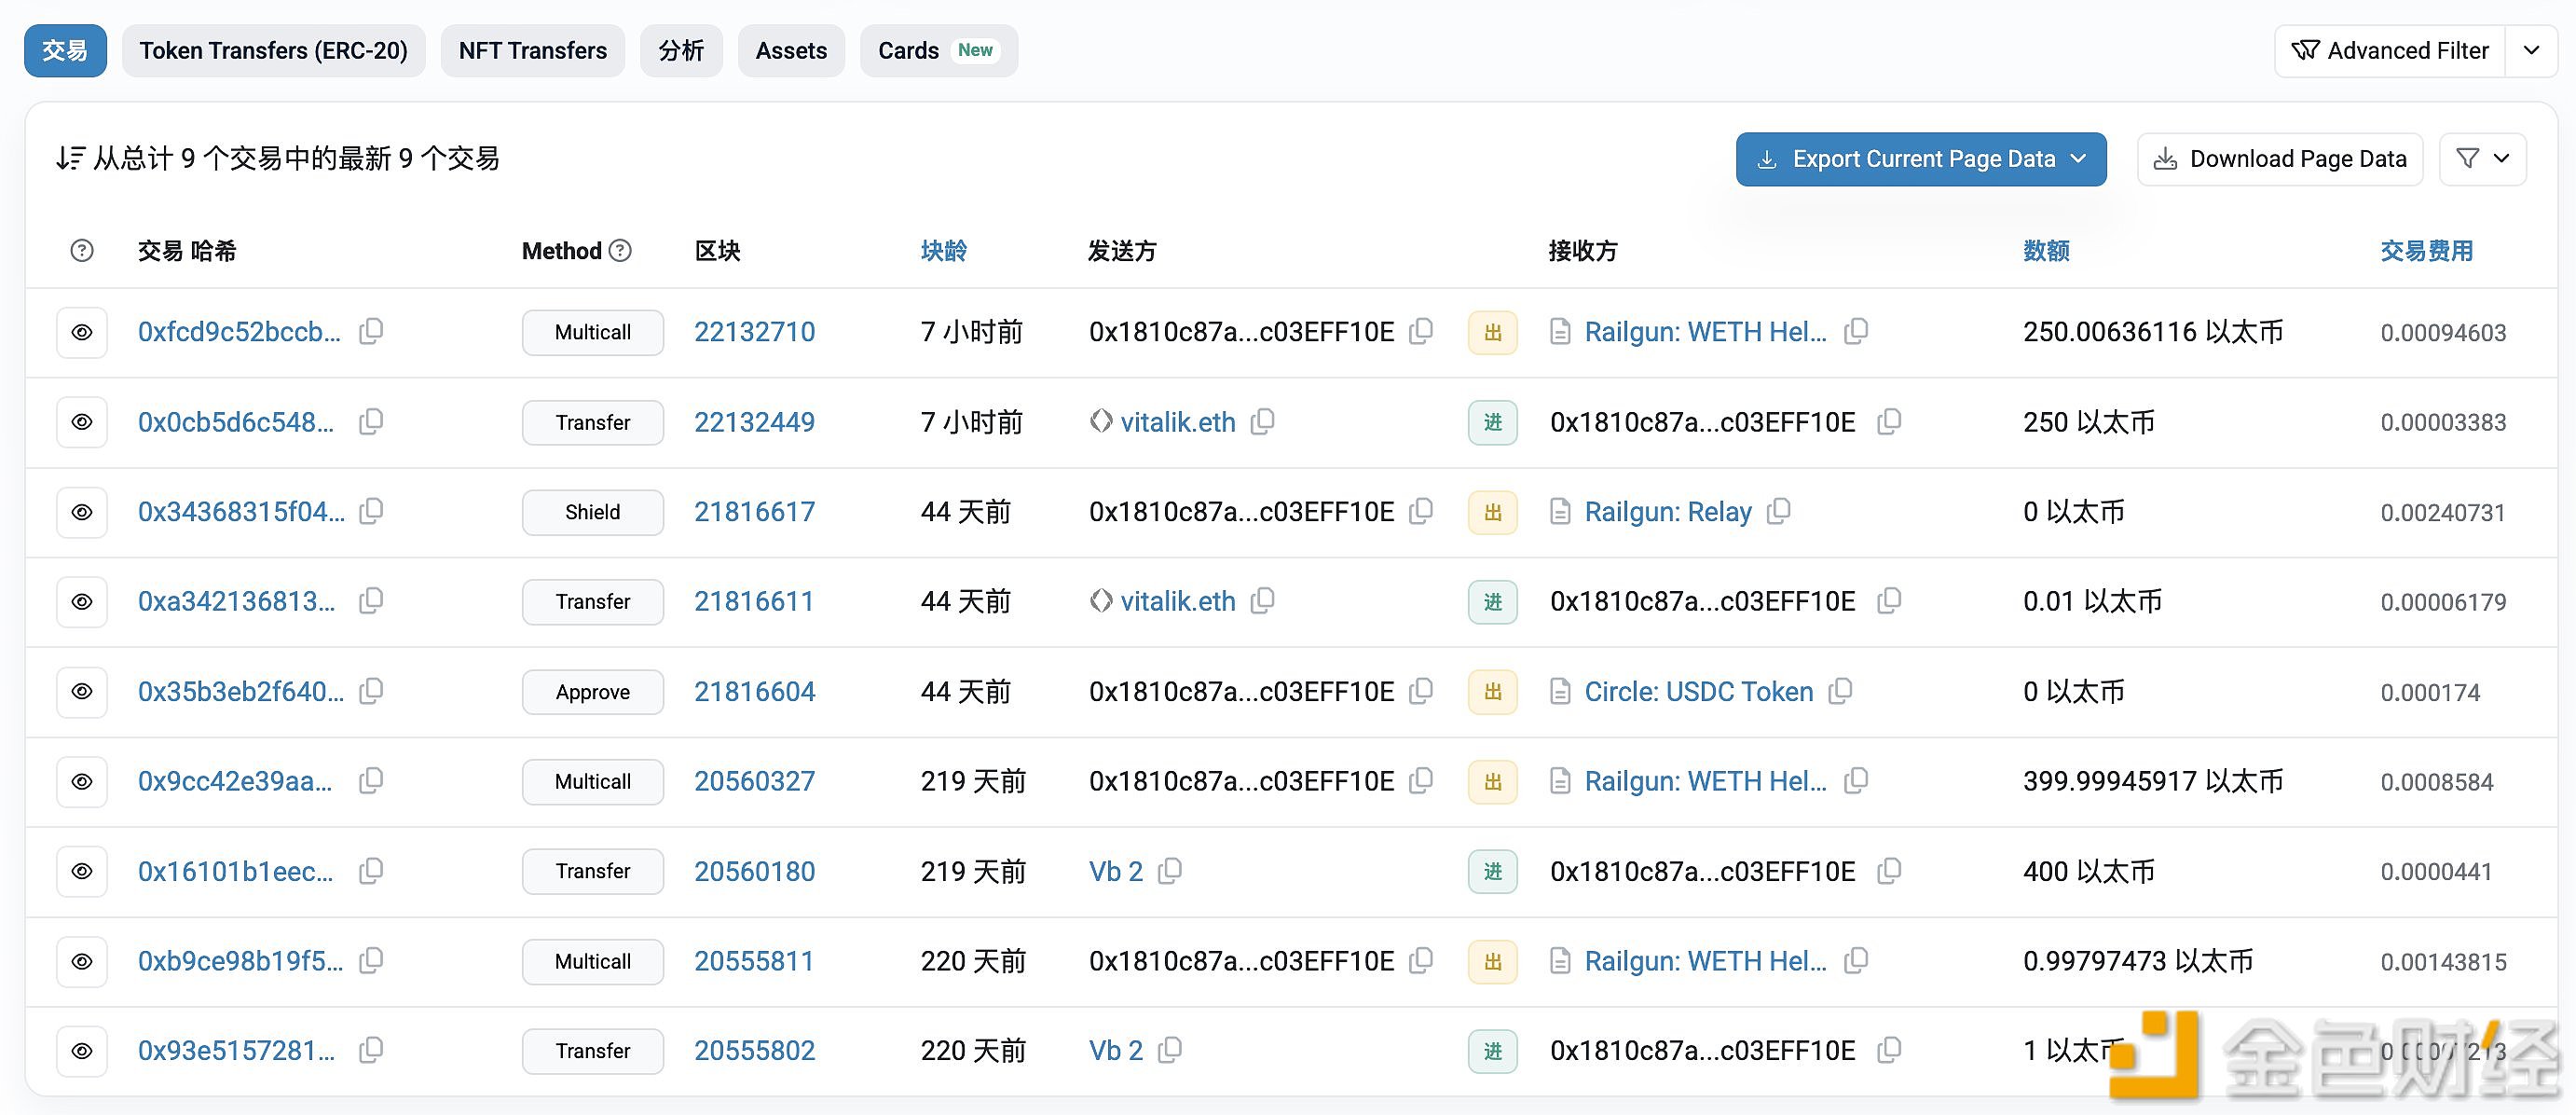Copy transaction hash 0xfcd9c52bccb
The height and width of the screenshot is (1115, 2576).
[371, 331]
